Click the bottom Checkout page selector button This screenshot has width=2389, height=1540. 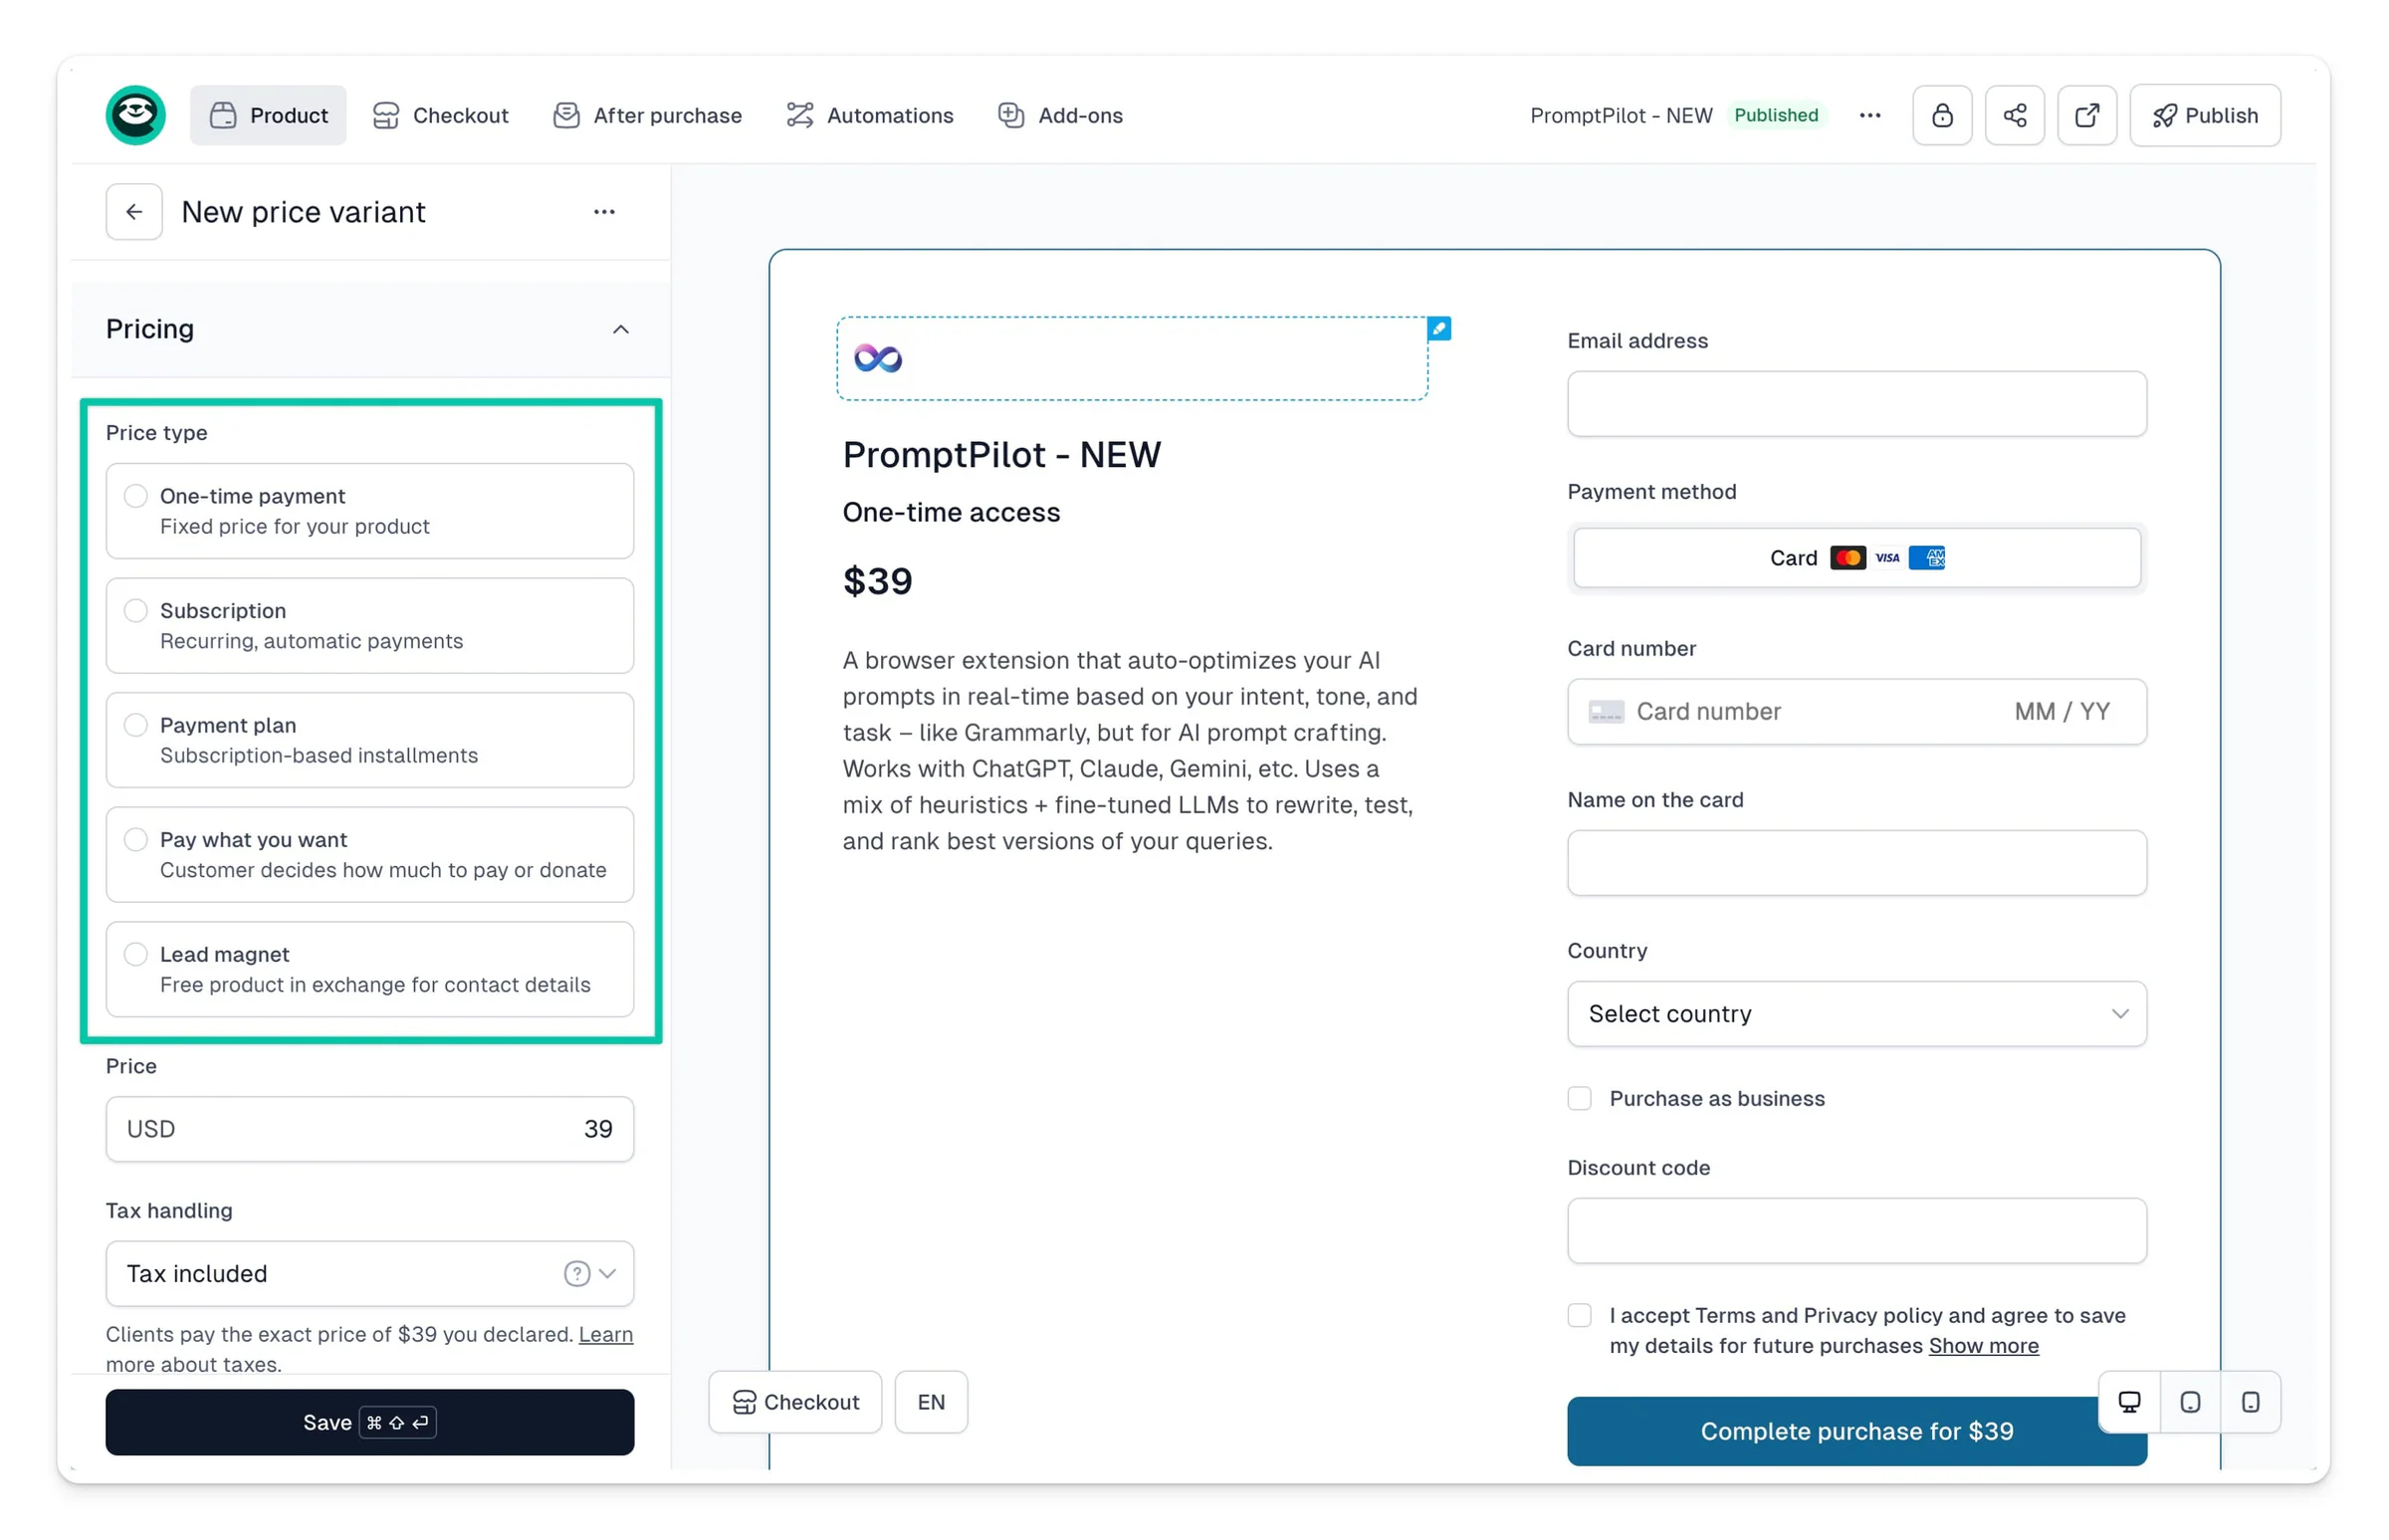(x=795, y=1401)
